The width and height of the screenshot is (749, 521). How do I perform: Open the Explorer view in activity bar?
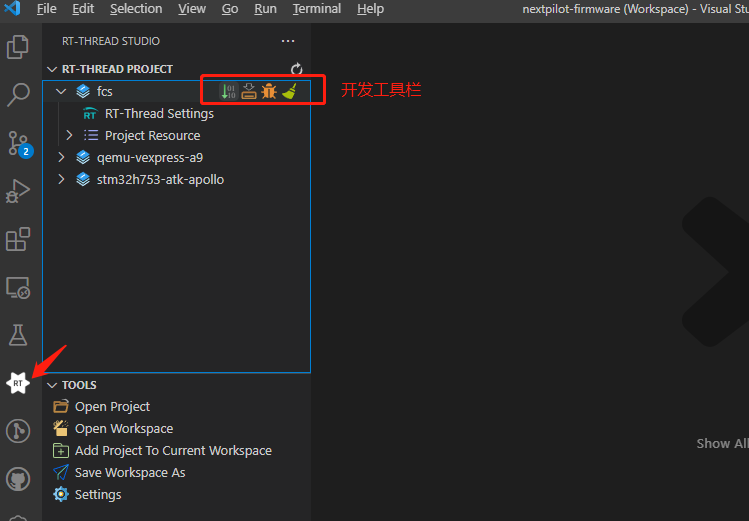tap(18, 47)
